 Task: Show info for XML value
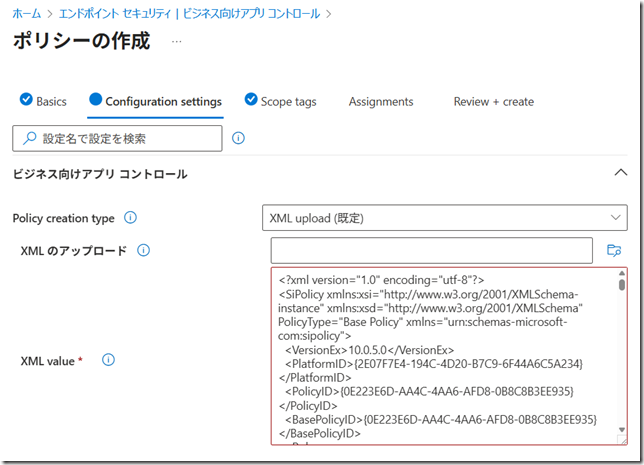point(108,359)
